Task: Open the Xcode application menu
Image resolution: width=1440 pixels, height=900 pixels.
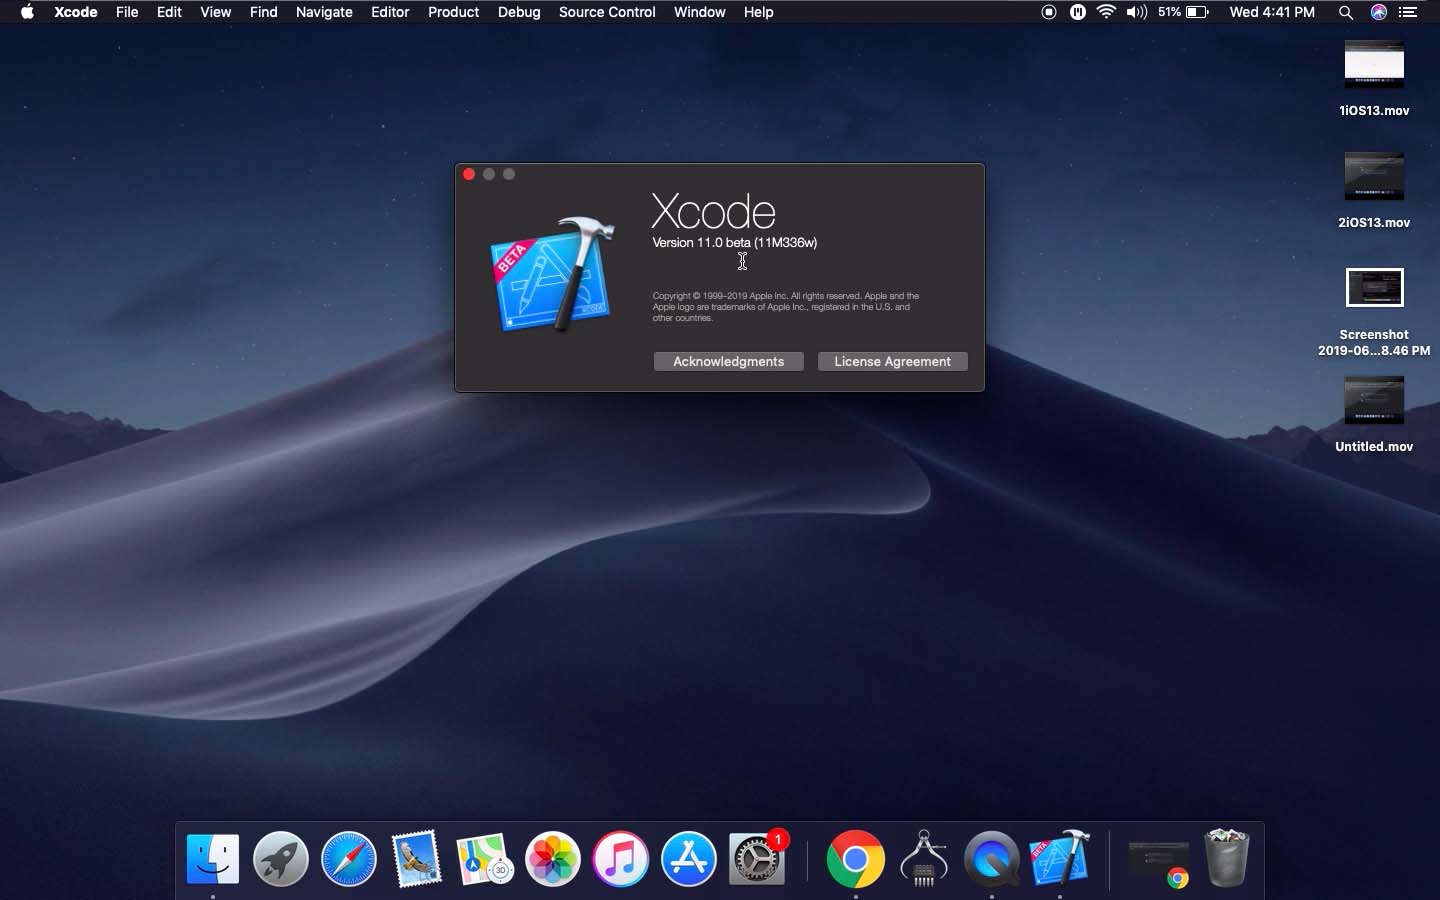Action: [x=76, y=12]
